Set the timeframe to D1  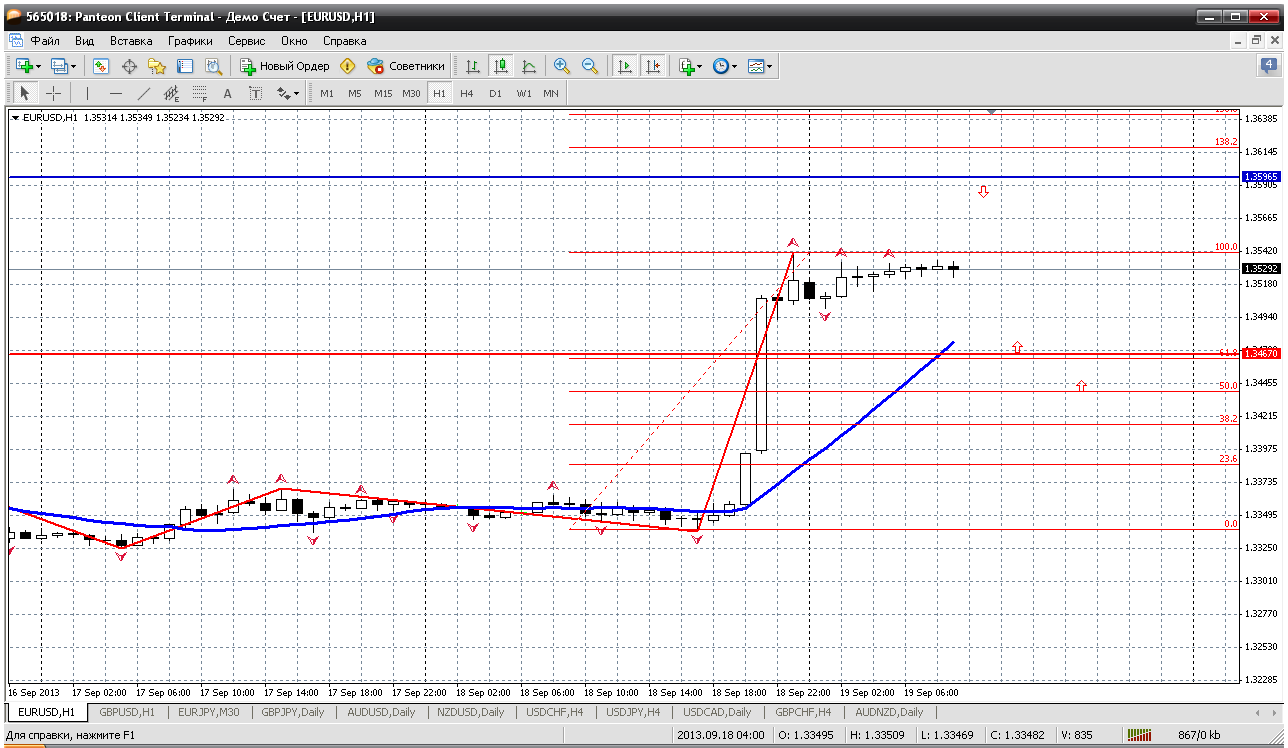495,93
